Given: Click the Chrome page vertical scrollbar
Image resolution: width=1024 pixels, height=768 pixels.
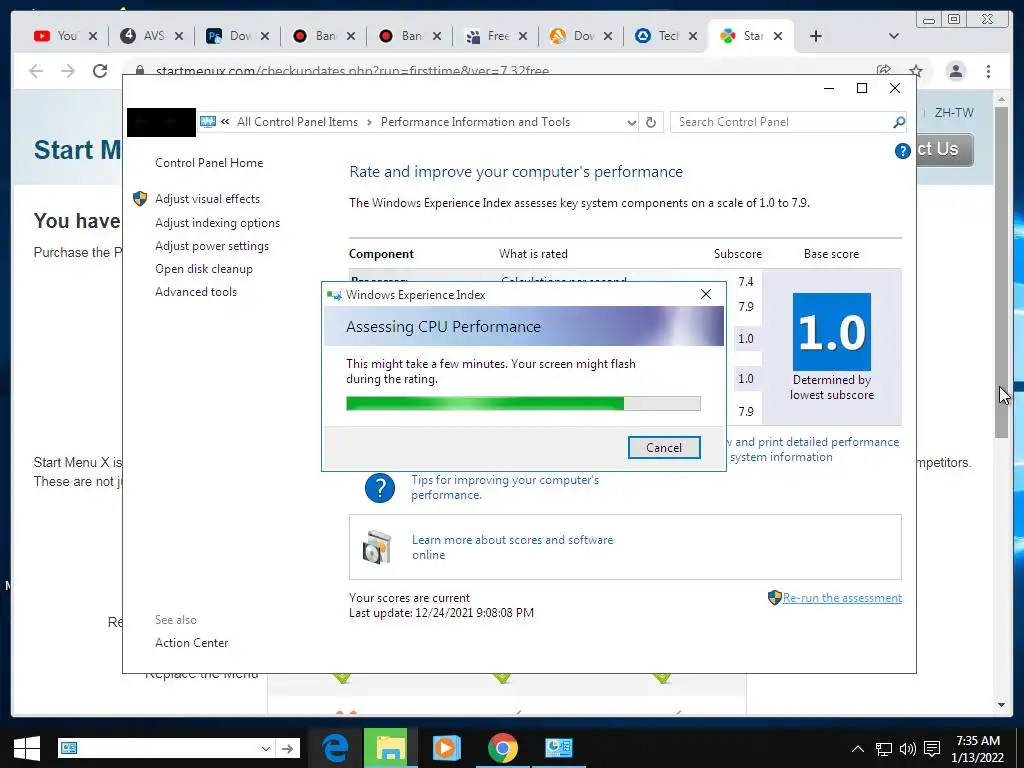Looking at the screenshot, I should coord(1001,272).
